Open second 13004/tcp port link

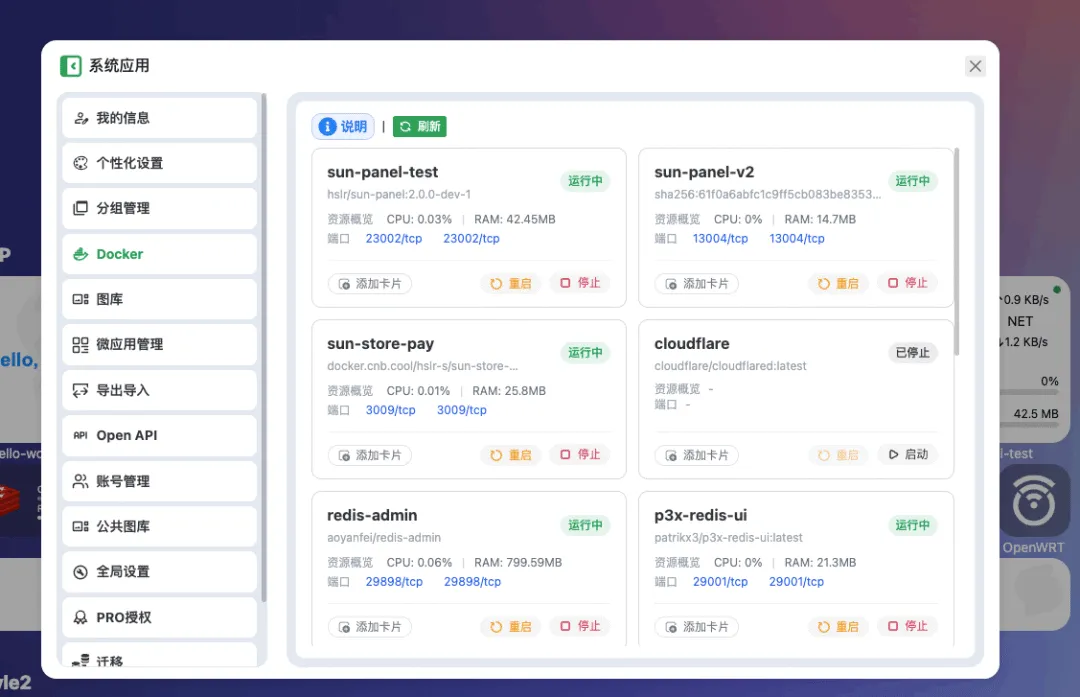tap(796, 238)
